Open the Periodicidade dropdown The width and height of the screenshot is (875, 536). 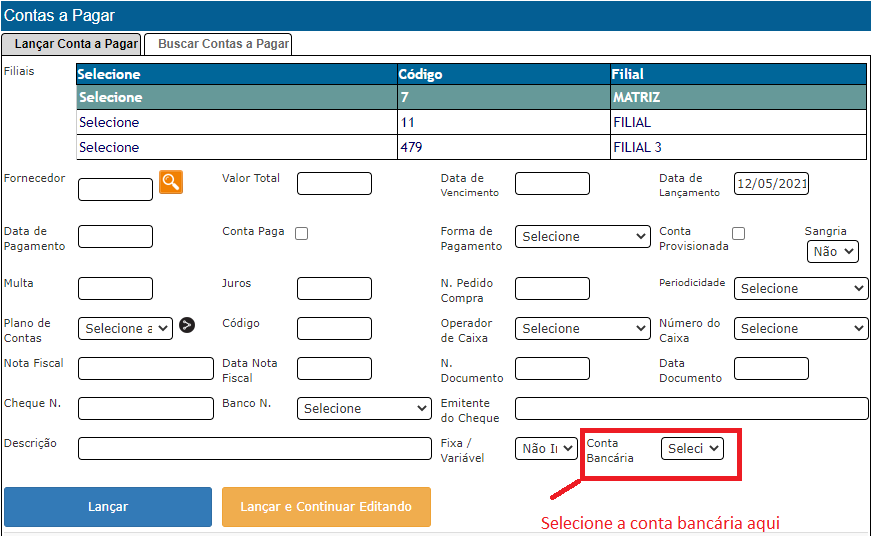click(800, 289)
